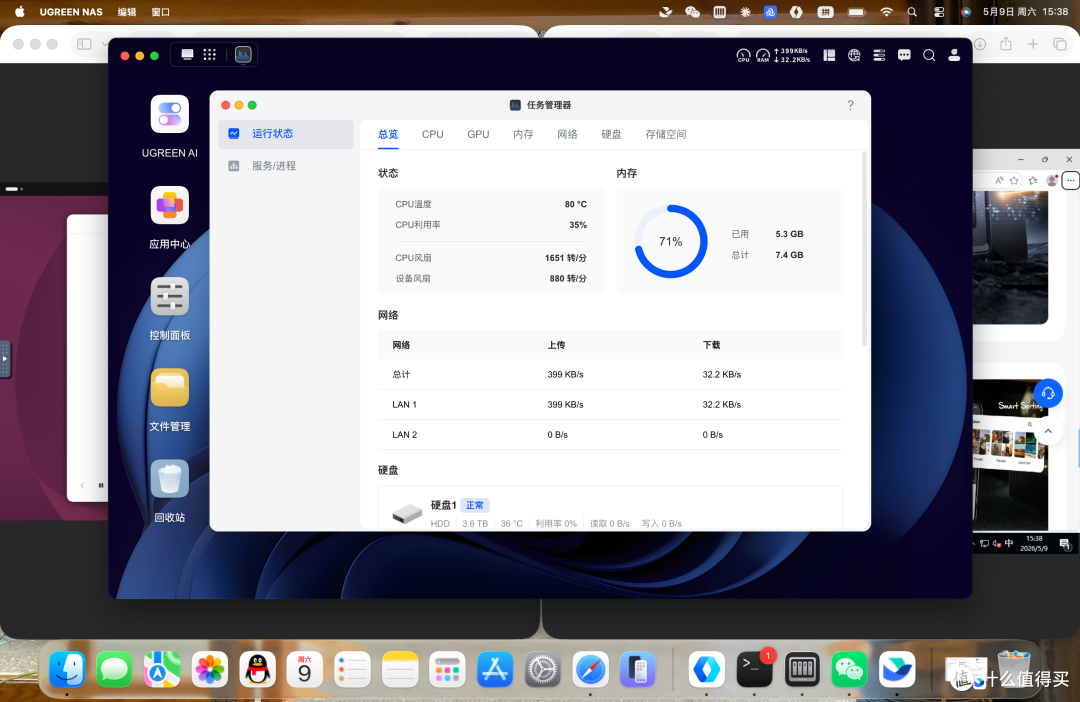Viewport: 1080px width, 702px height.
Task: Open Safari from the Dock
Action: click(590, 669)
